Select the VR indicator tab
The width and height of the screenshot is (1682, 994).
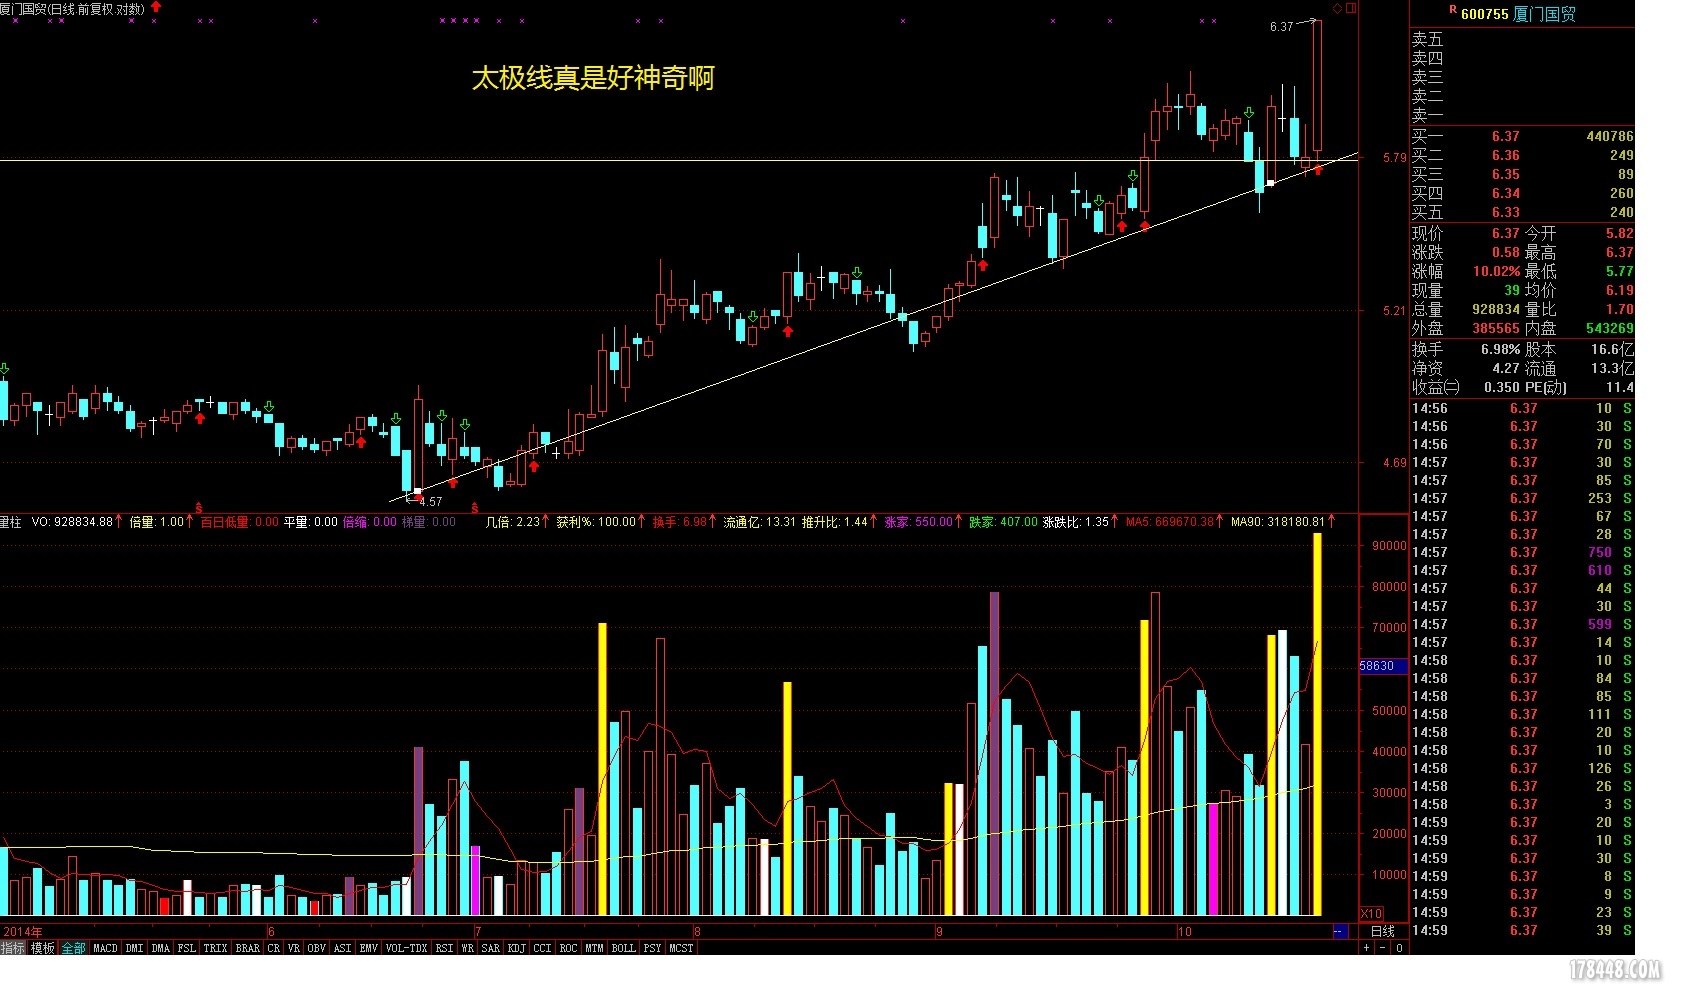click(x=294, y=948)
